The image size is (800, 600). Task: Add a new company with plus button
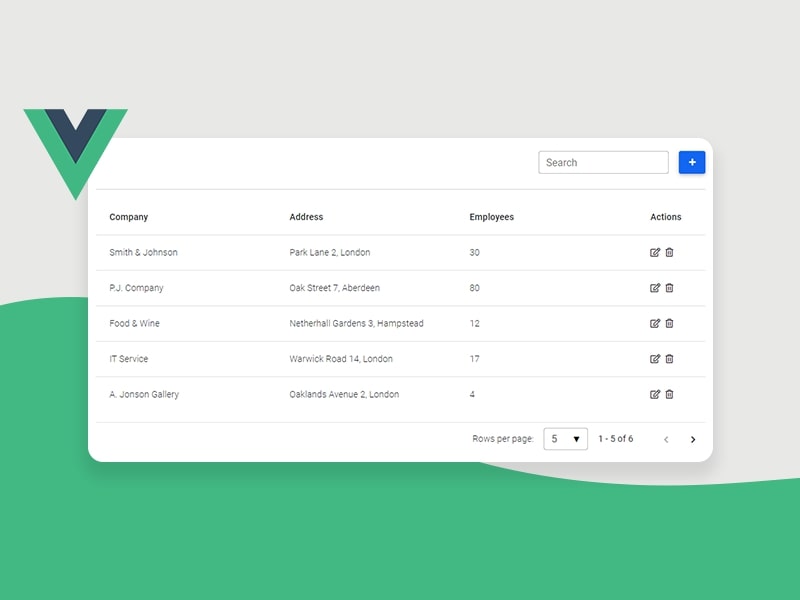692,162
